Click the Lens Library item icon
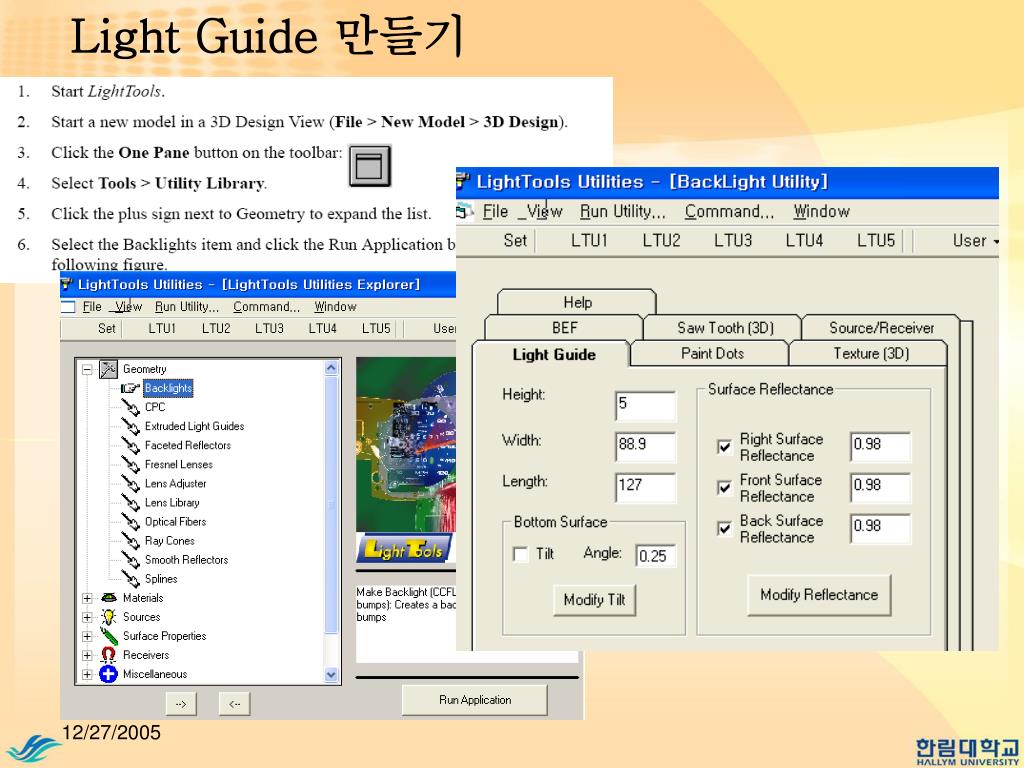 [131, 503]
